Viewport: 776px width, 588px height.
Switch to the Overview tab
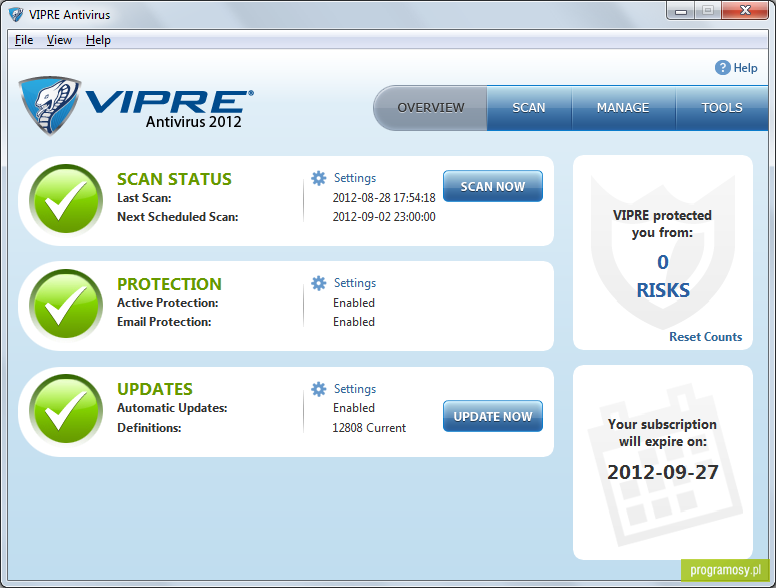tap(431, 108)
